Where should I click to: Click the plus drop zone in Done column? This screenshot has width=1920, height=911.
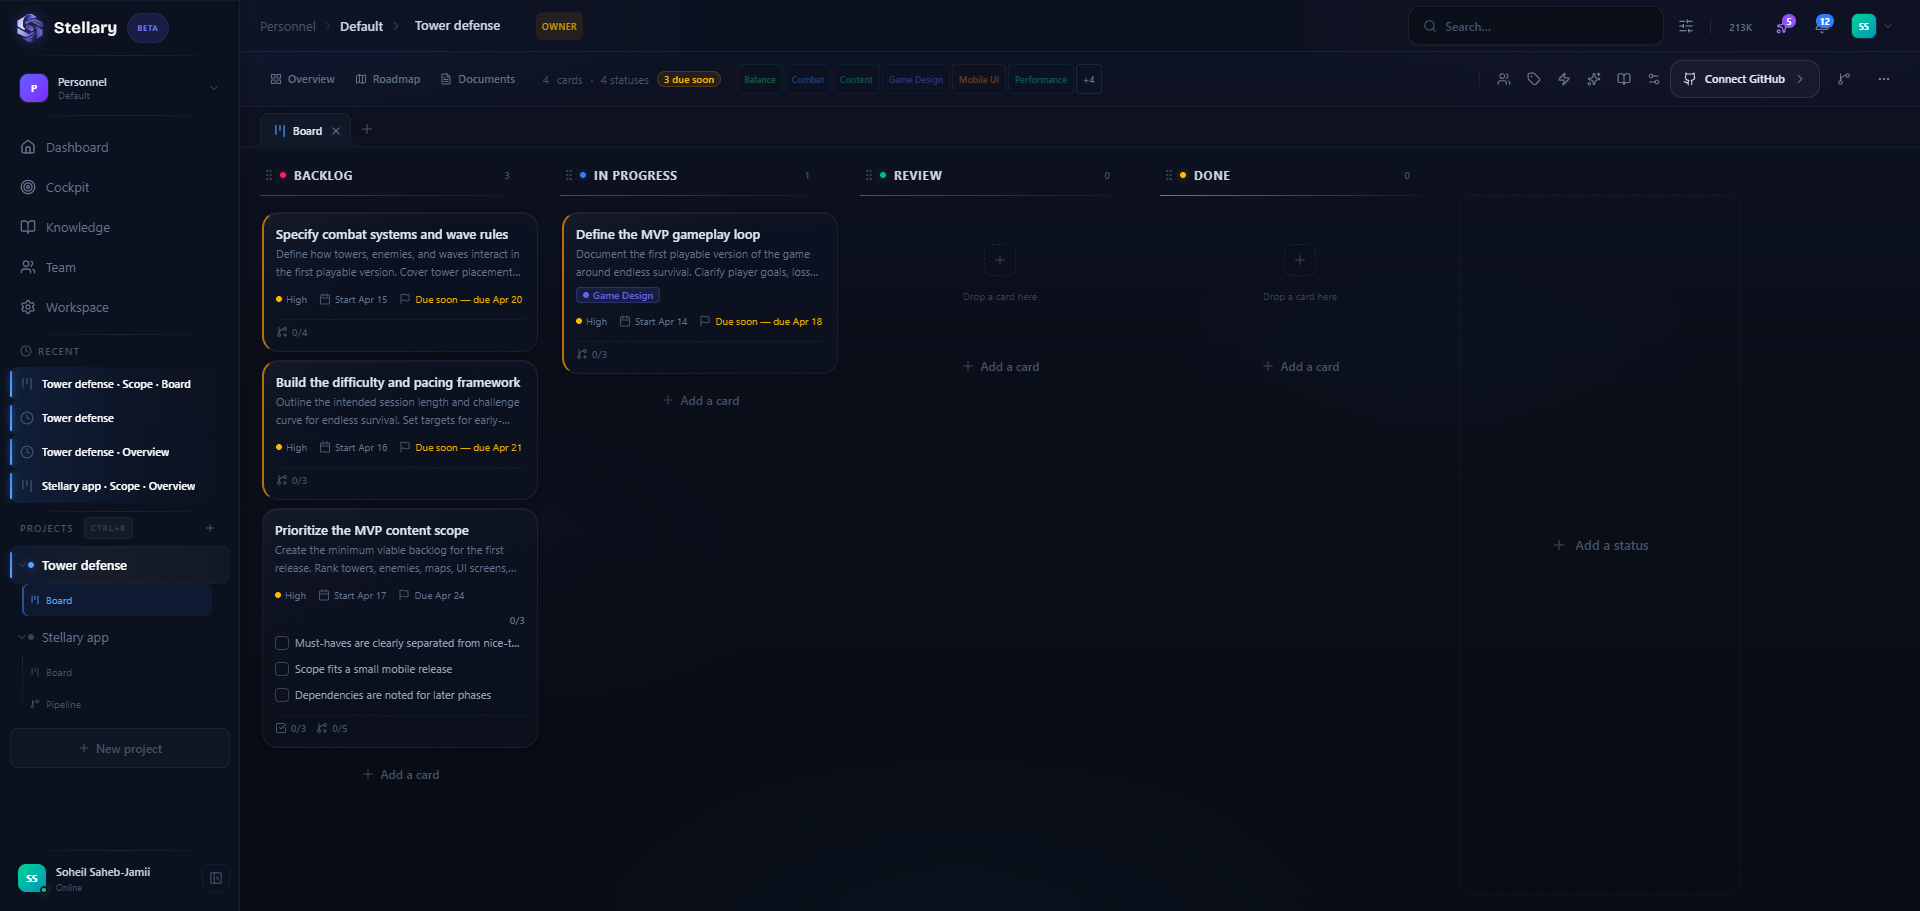pyautogui.click(x=1300, y=260)
